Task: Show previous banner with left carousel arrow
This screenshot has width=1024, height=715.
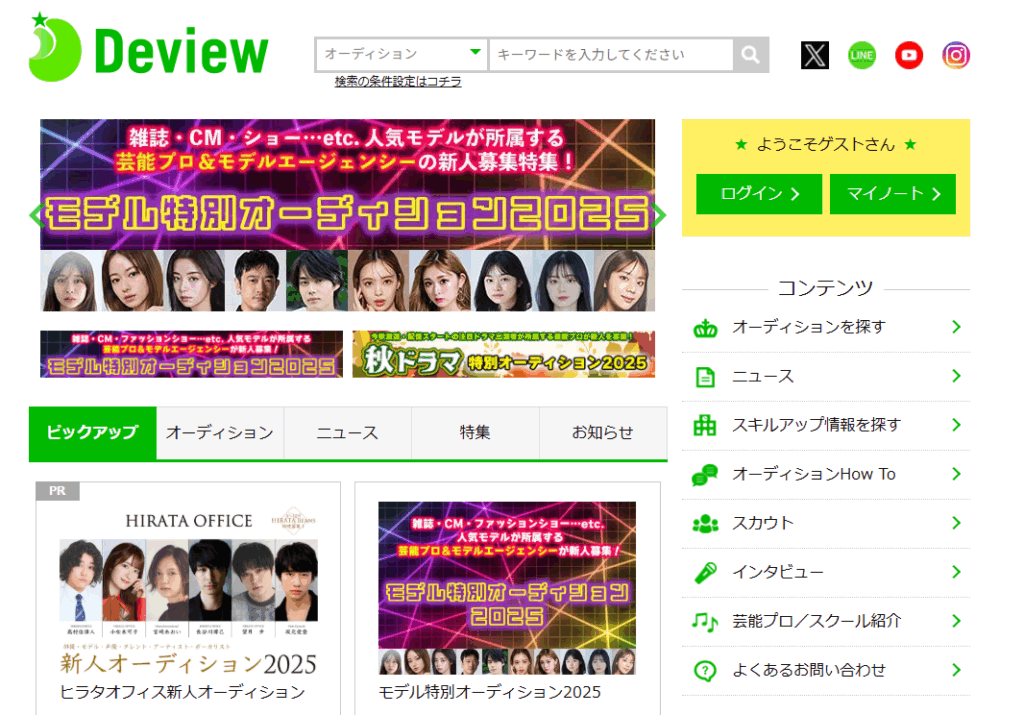Action: [x=37, y=214]
